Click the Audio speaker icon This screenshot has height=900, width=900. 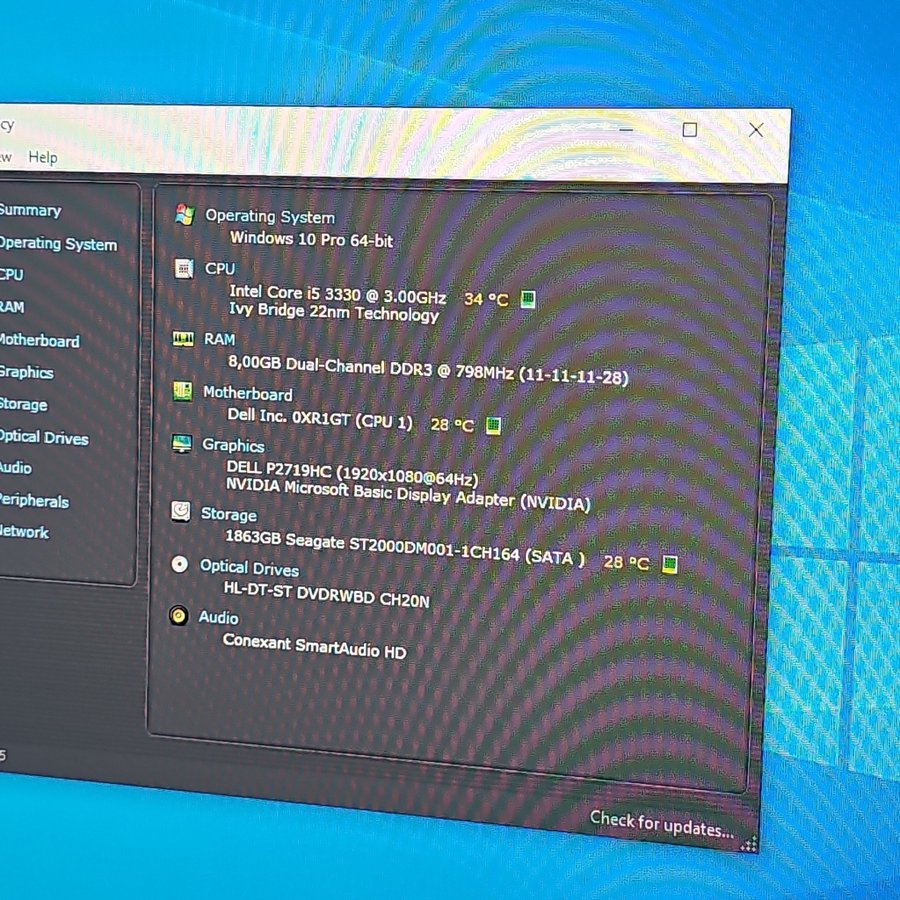[x=179, y=615]
